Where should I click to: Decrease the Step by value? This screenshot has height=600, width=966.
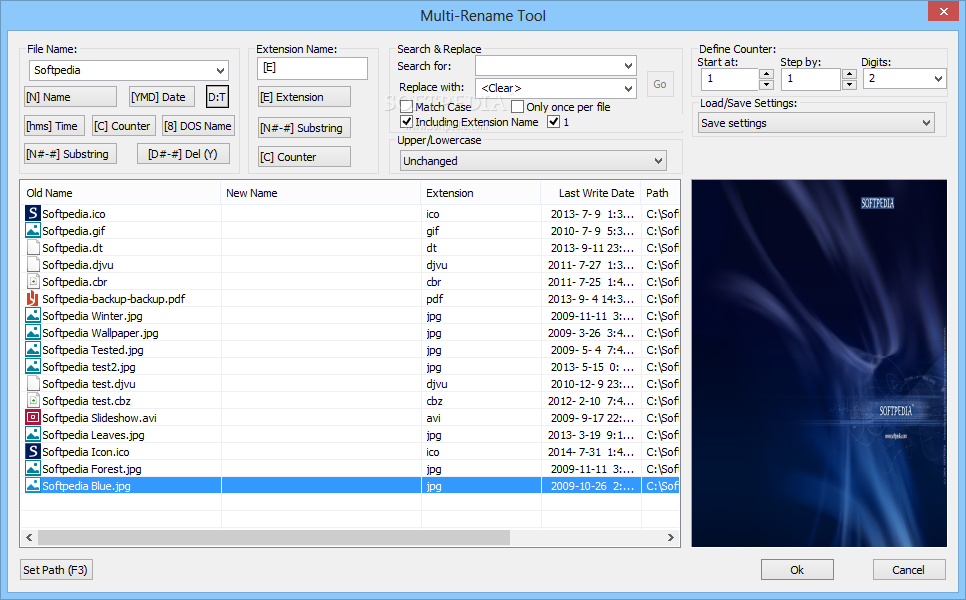(849, 84)
